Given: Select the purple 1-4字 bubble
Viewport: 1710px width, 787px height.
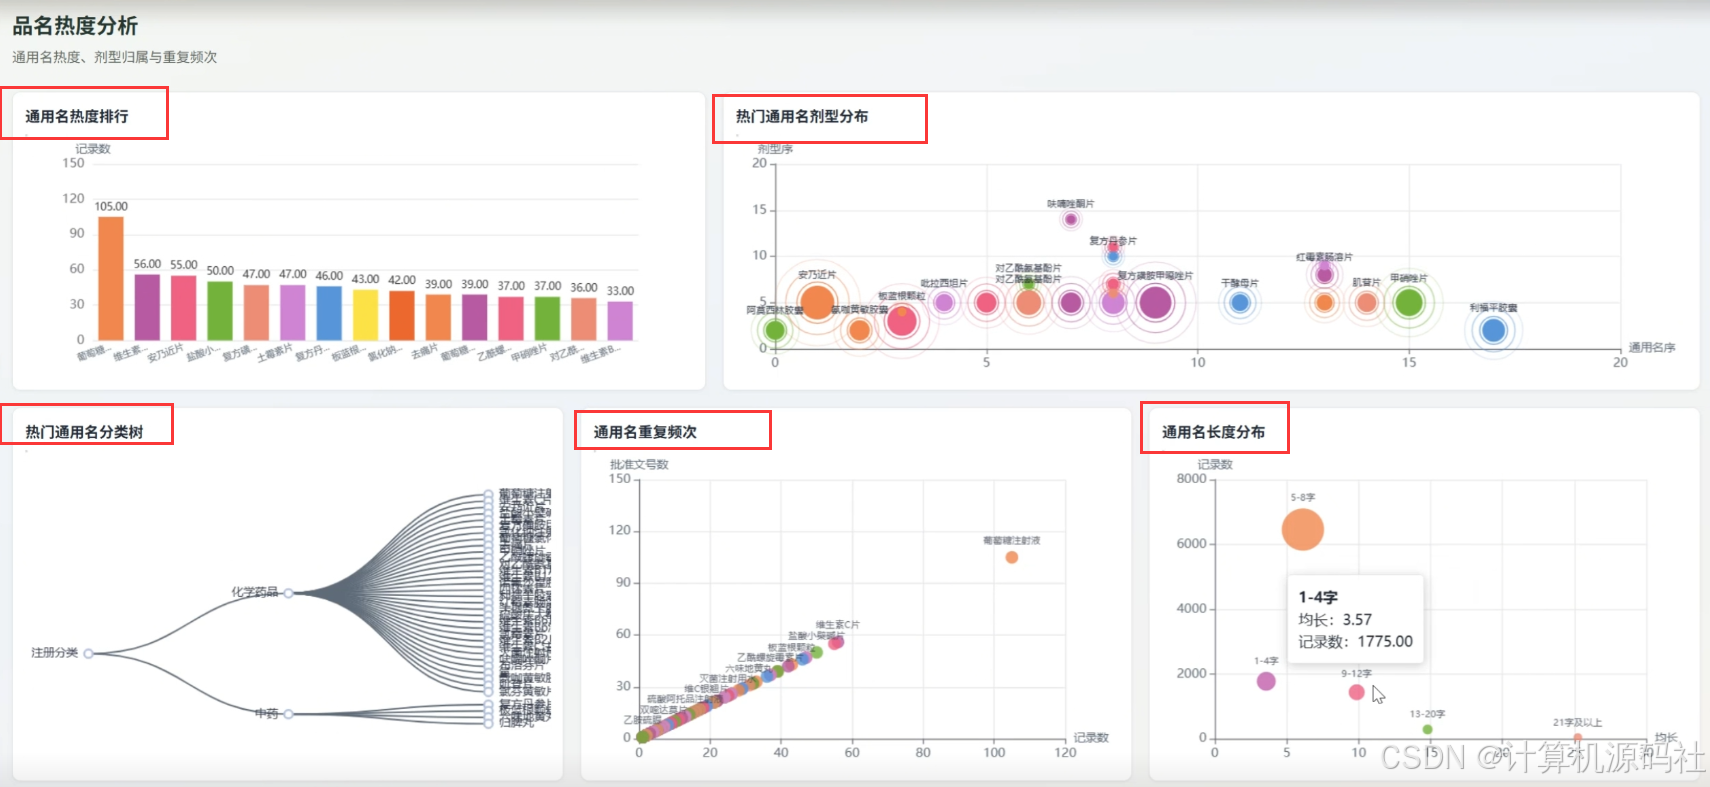Looking at the screenshot, I should coord(1266,681).
